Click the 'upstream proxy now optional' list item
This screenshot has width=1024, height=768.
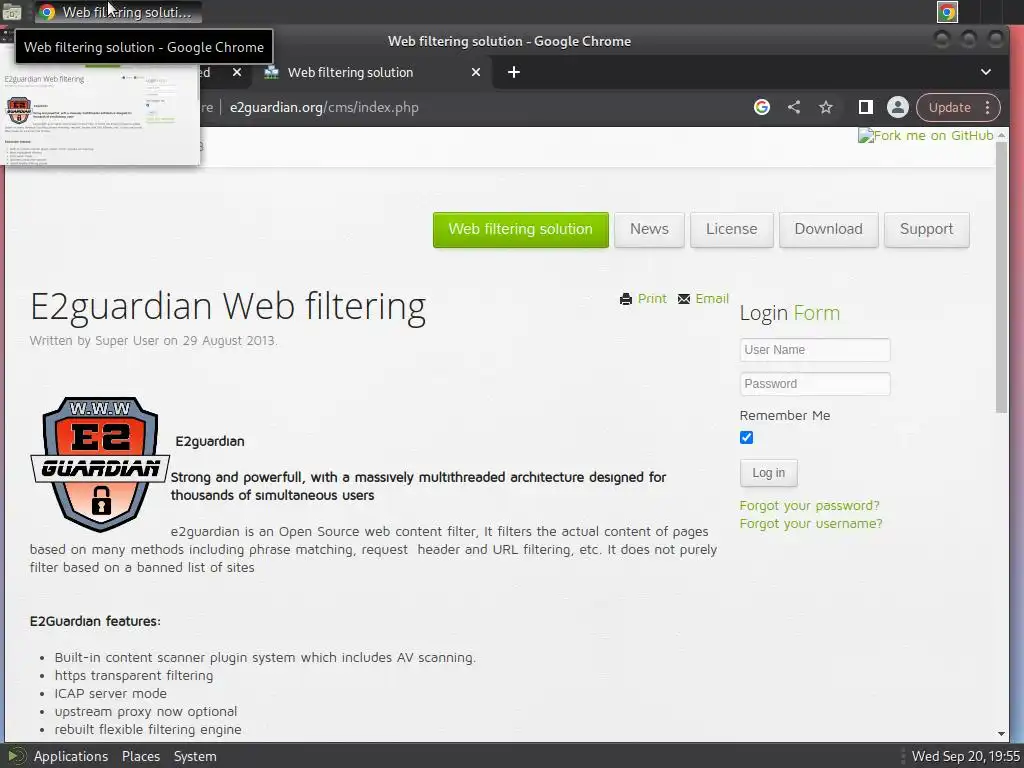pyautogui.click(x=146, y=711)
